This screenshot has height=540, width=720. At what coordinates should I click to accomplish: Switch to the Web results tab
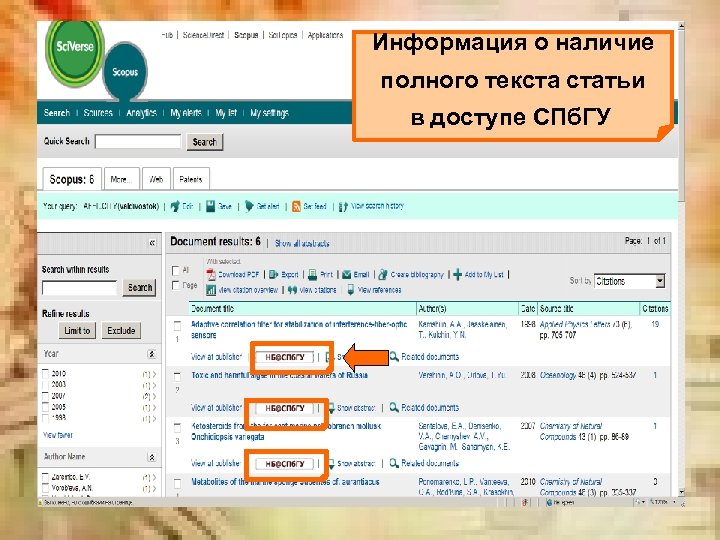pos(156,179)
